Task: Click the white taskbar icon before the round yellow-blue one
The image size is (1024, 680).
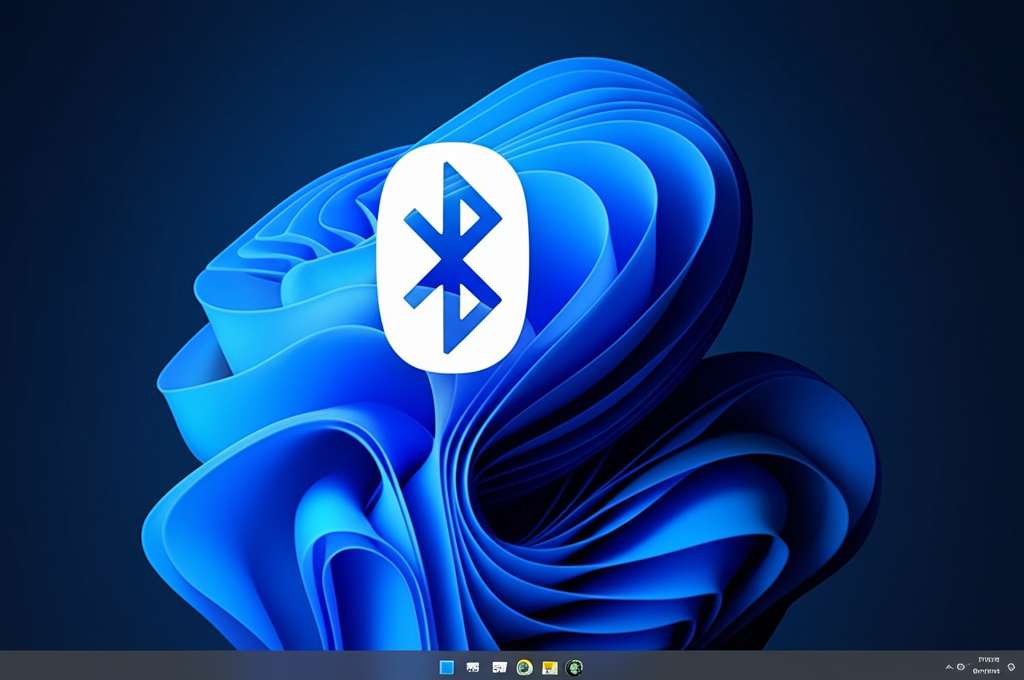Action: [x=500, y=667]
